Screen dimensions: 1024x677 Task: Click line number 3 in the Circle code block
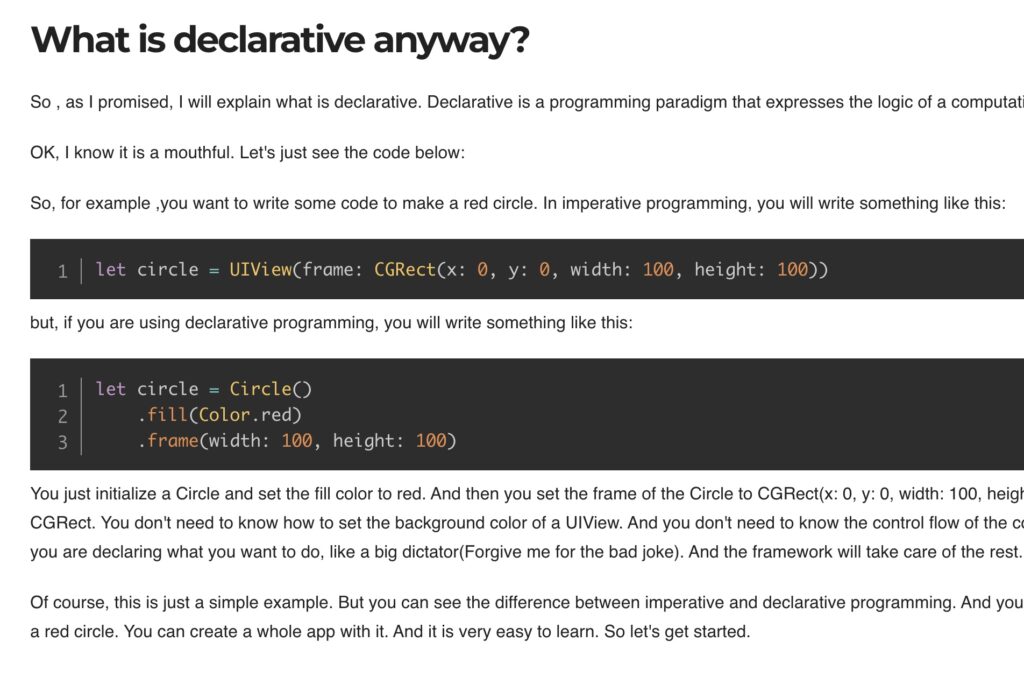coord(62,441)
